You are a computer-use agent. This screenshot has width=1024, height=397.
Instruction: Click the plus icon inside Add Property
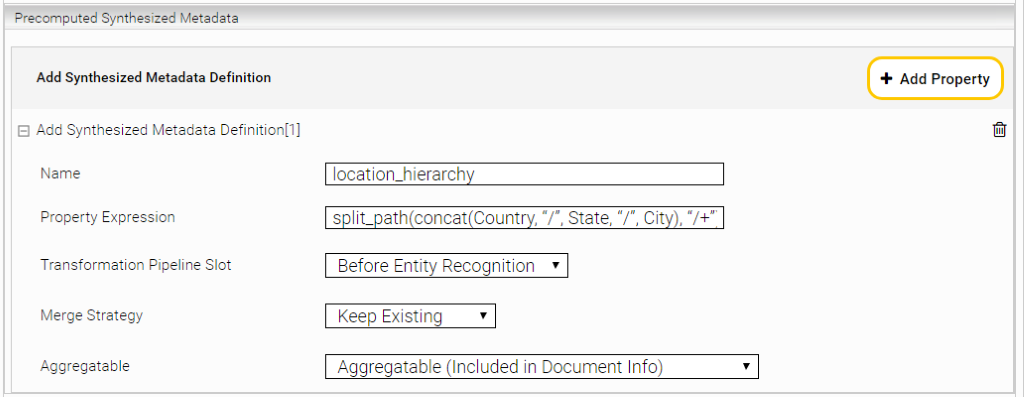click(x=886, y=78)
